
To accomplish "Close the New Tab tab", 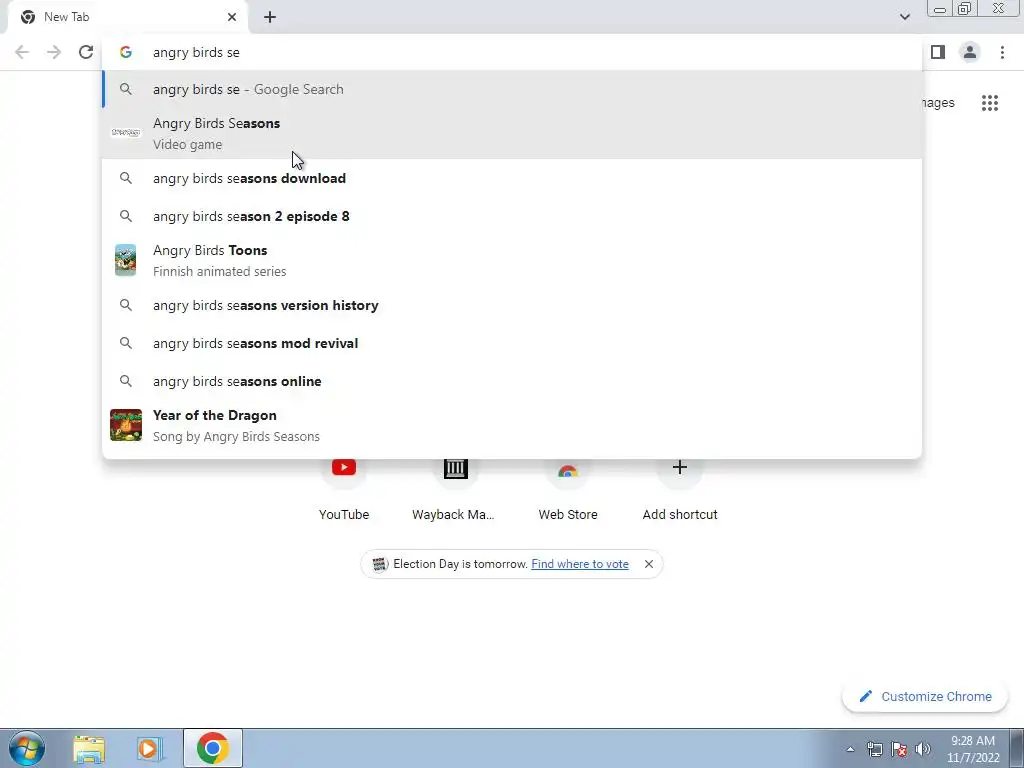I will [x=232, y=17].
